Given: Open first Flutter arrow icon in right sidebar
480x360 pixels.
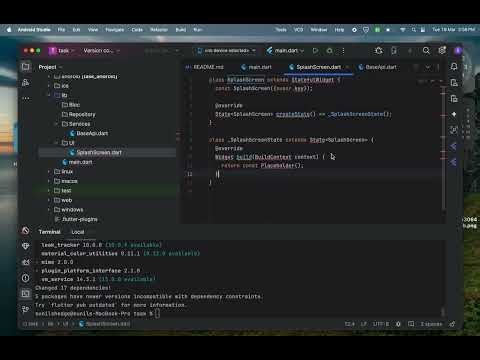Looking at the screenshot, I should click(454, 146).
